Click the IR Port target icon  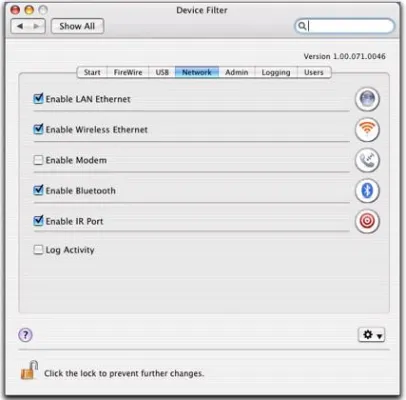[367, 221]
